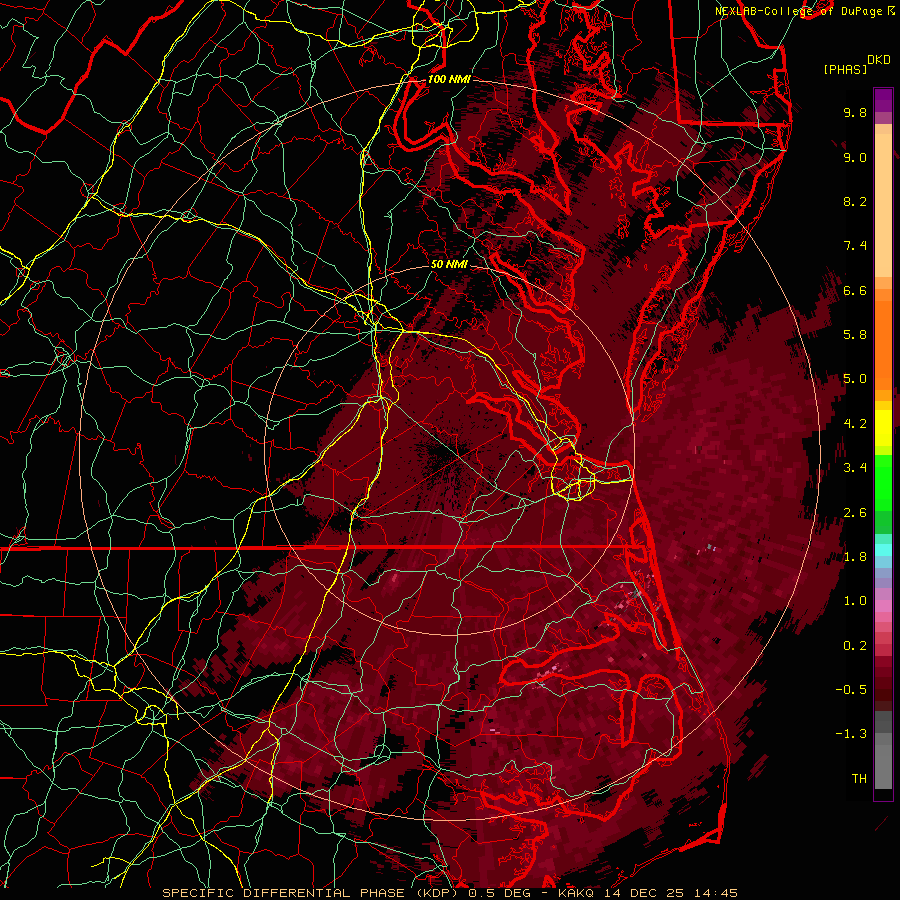Click the -0.5 value on the color scale
Image resolution: width=900 pixels, height=900 pixels.
coord(851,690)
